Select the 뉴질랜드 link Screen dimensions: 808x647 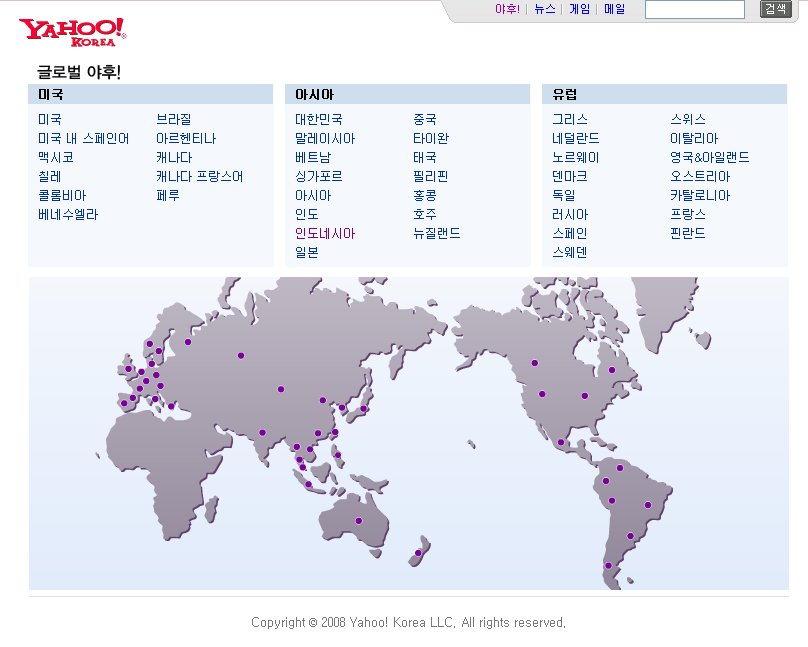[436, 234]
